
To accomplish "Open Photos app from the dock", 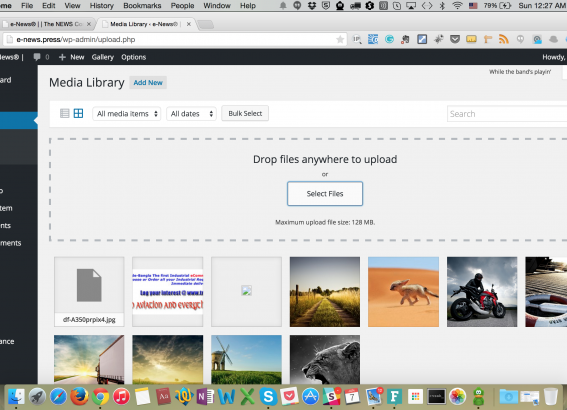I will click(x=457, y=397).
